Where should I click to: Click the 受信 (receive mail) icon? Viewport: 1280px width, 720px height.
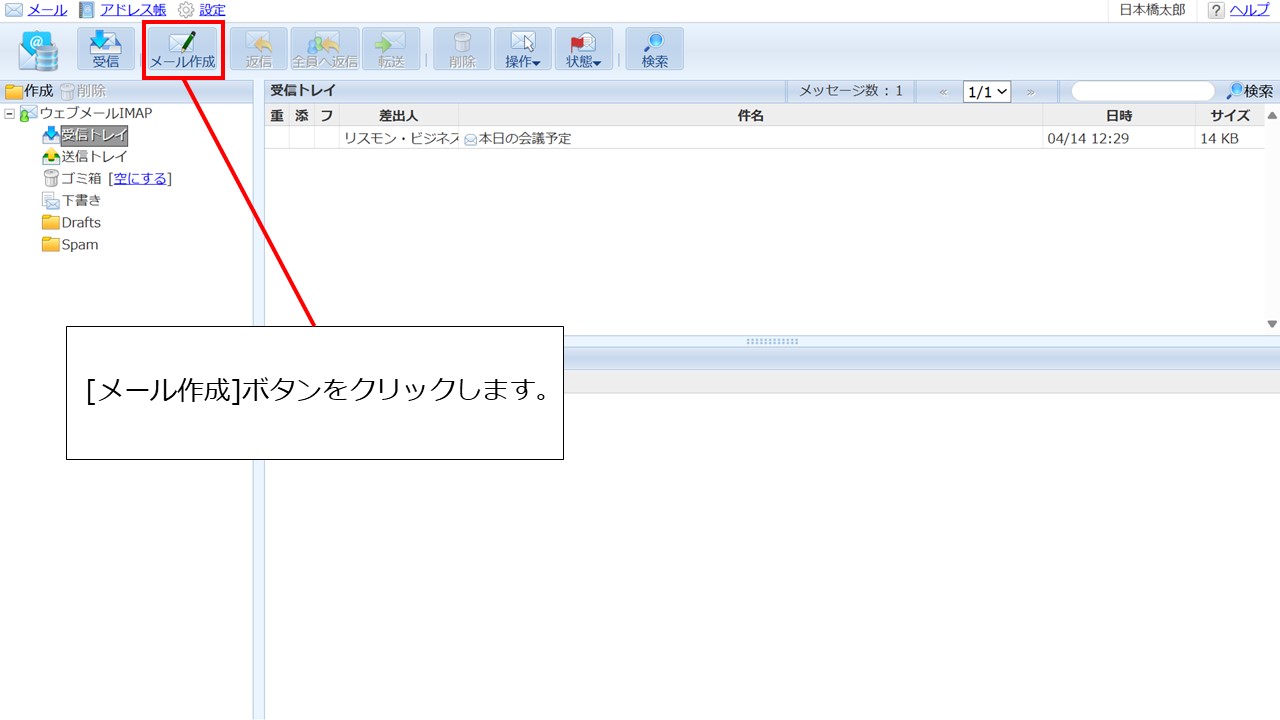pos(105,48)
